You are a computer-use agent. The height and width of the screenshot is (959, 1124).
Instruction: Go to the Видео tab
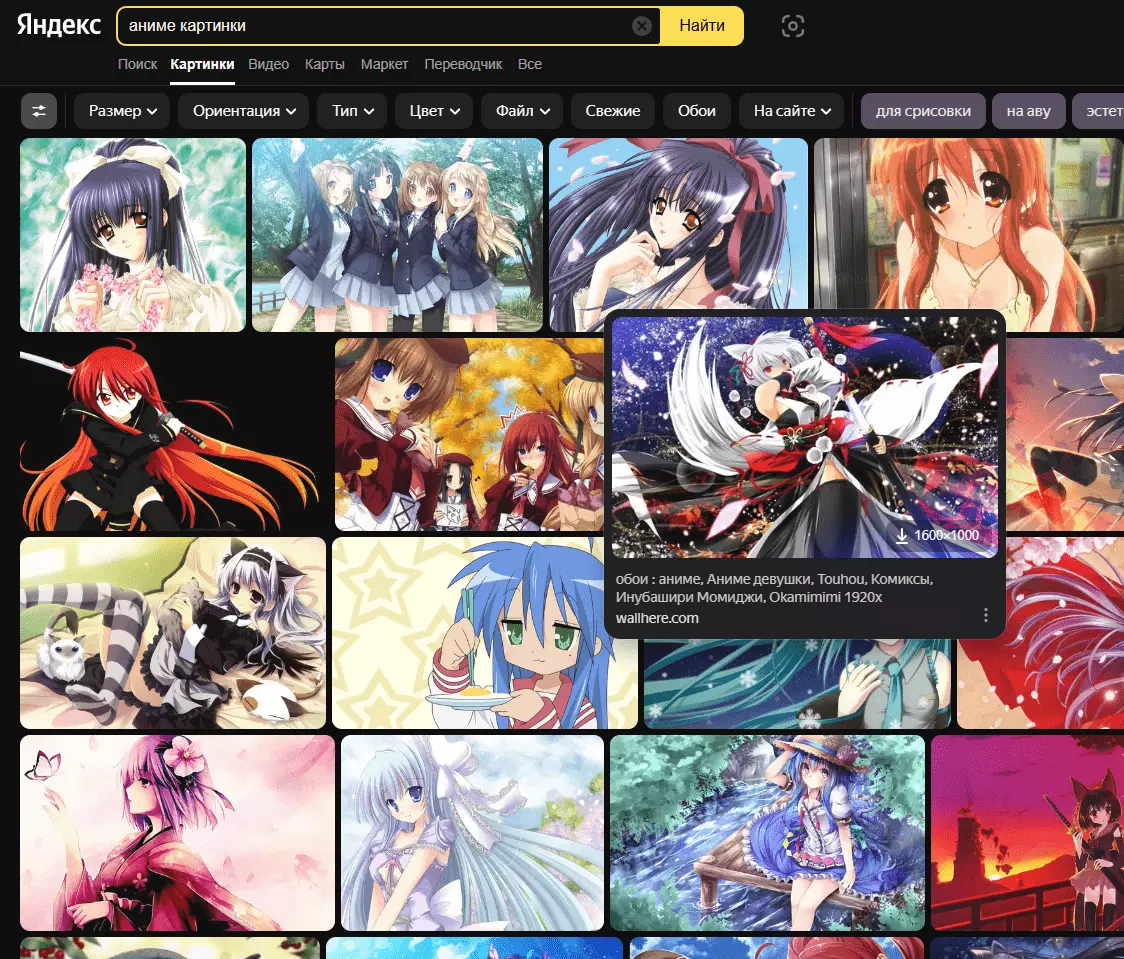(268, 64)
